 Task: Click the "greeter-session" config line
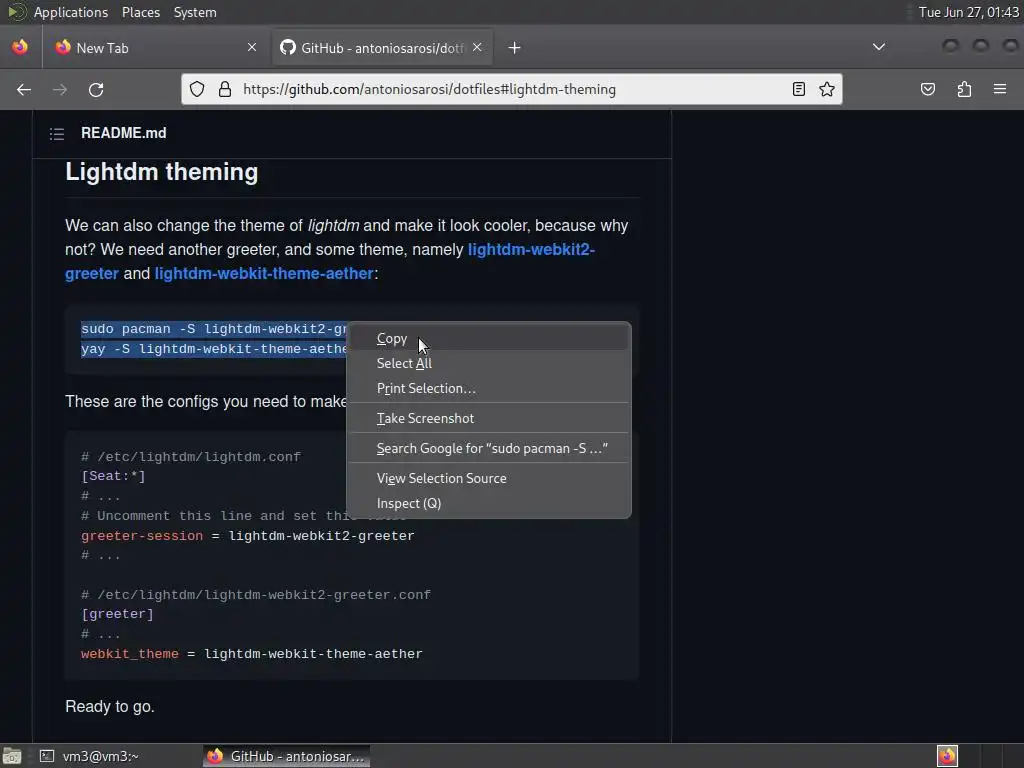(x=248, y=536)
